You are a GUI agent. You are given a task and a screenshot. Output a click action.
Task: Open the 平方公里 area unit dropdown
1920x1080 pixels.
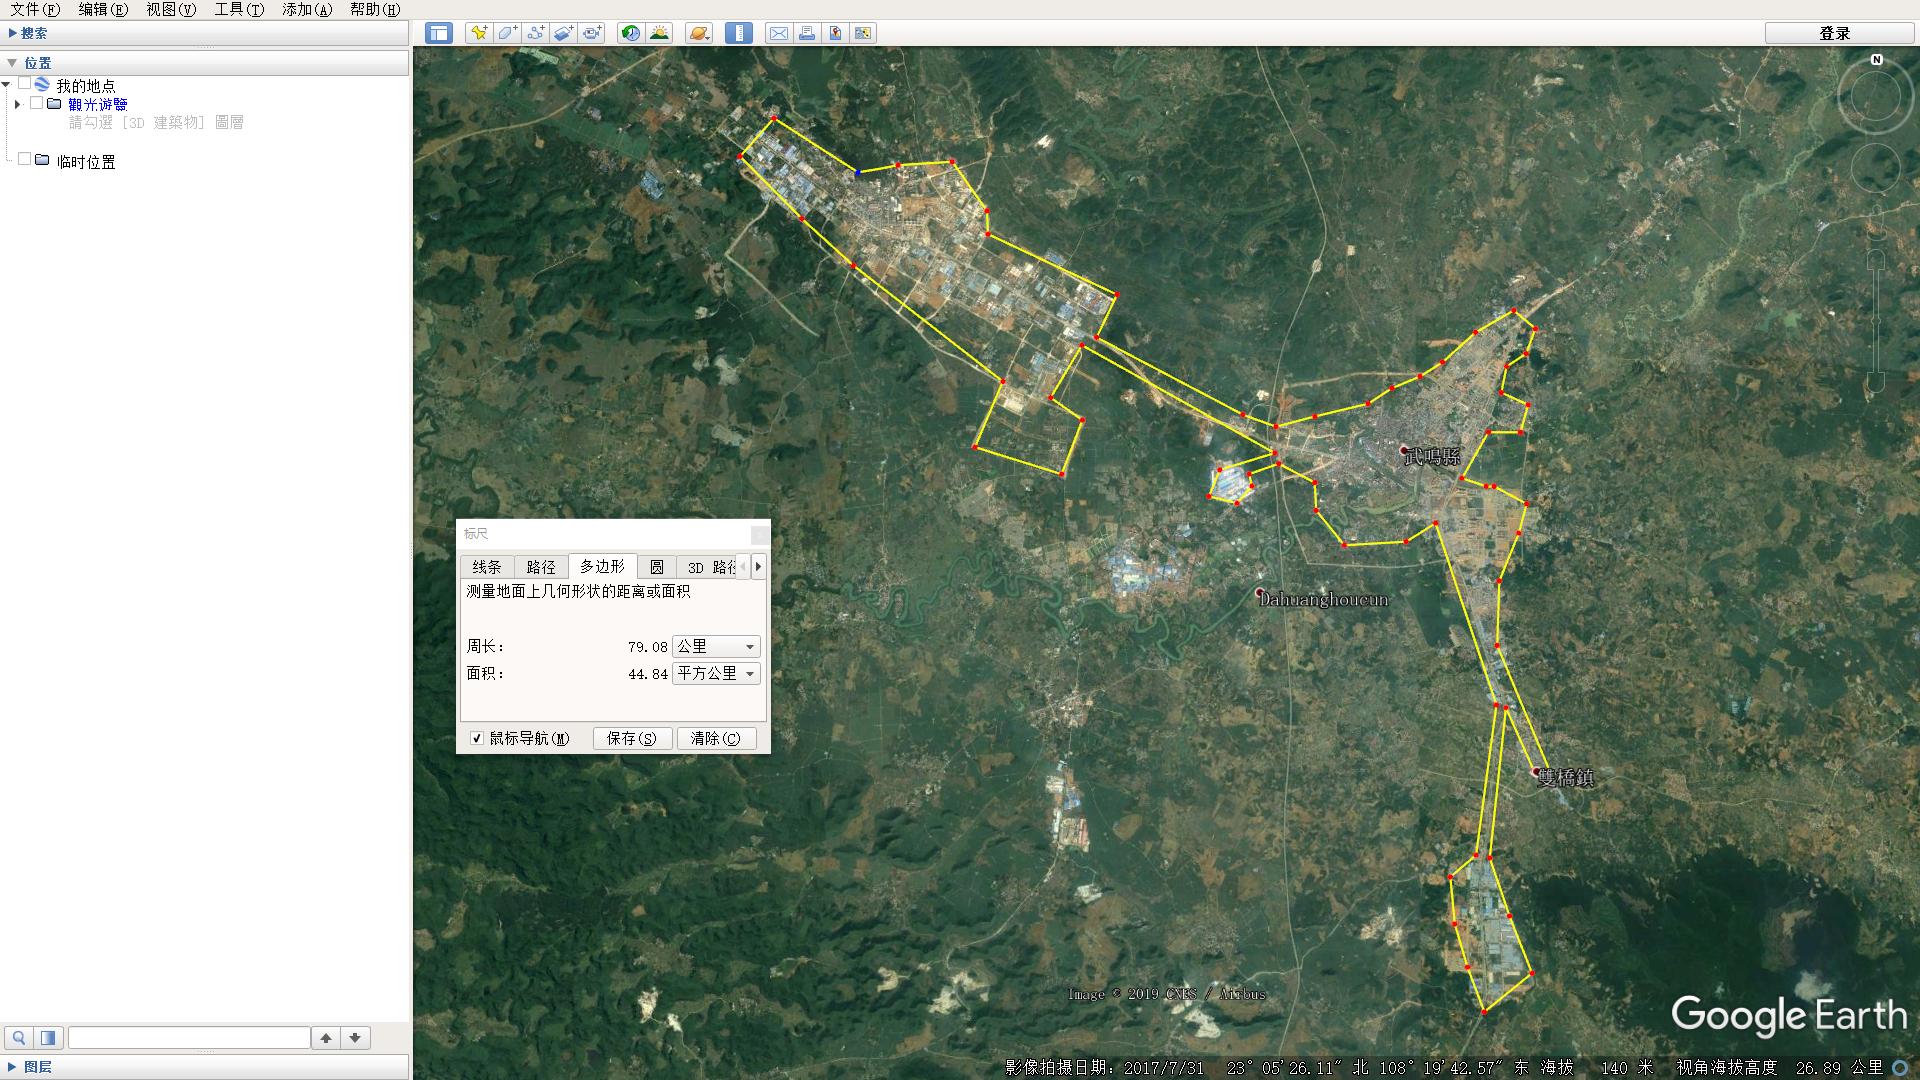pos(717,674)
